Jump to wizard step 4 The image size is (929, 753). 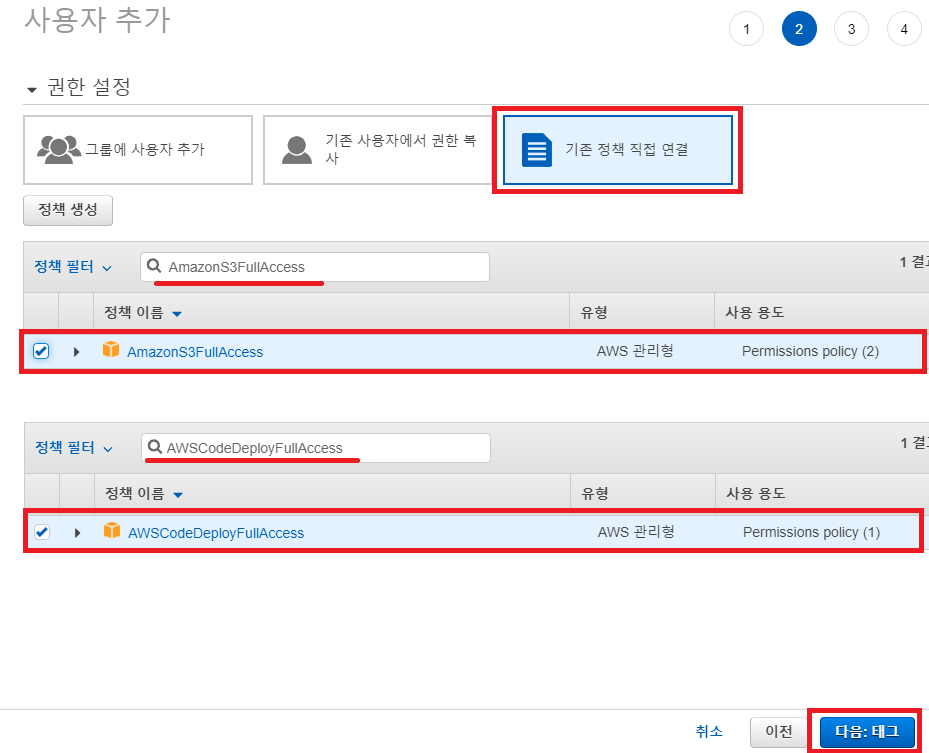pyautogui.click(x=904, y=28)
